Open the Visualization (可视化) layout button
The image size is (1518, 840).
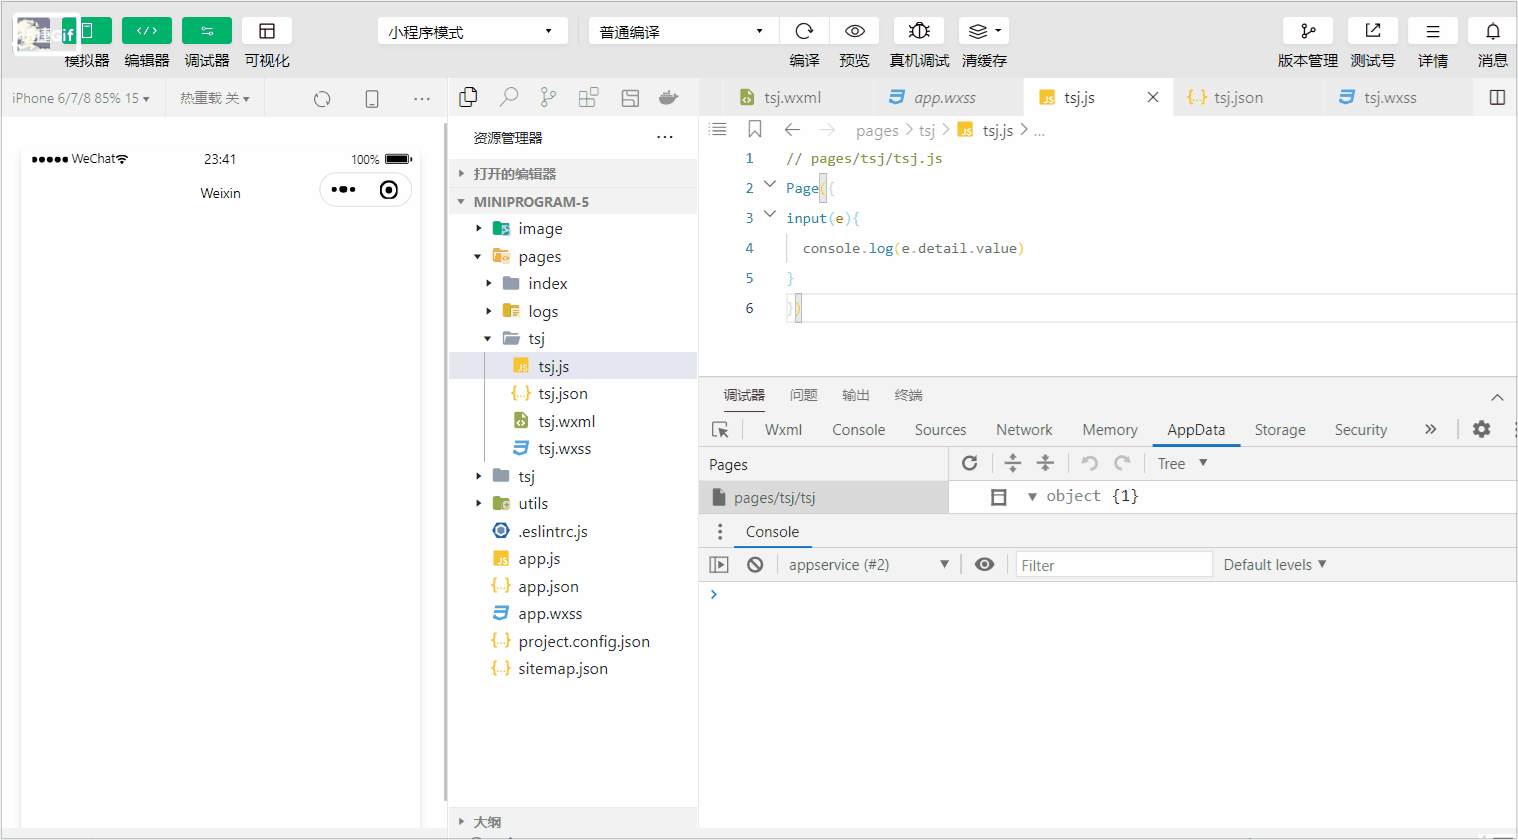pos(267,31)
